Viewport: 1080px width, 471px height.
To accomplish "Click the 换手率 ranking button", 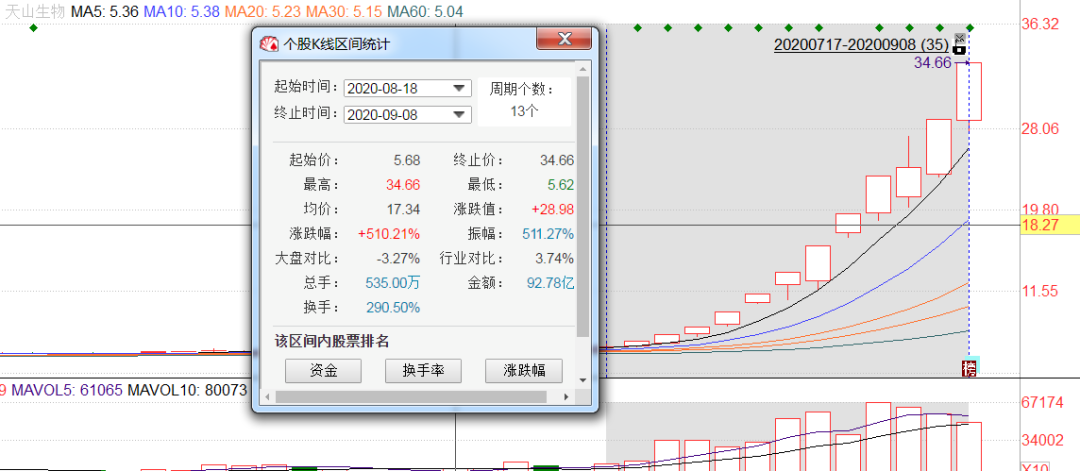I will pyautogui.click(x=423, y=371).
